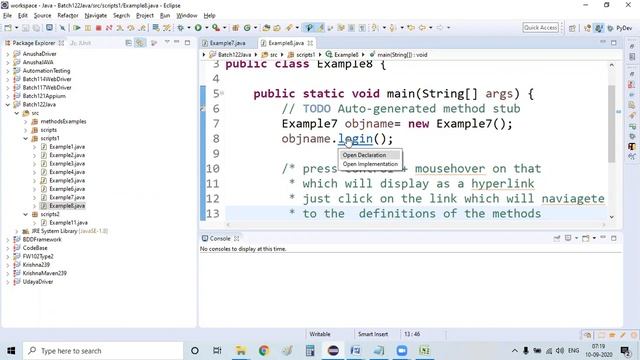Viewport: 640px width, 360px height.
Task: Open the Back history dropdown arrow
Action: pos(430,28)
